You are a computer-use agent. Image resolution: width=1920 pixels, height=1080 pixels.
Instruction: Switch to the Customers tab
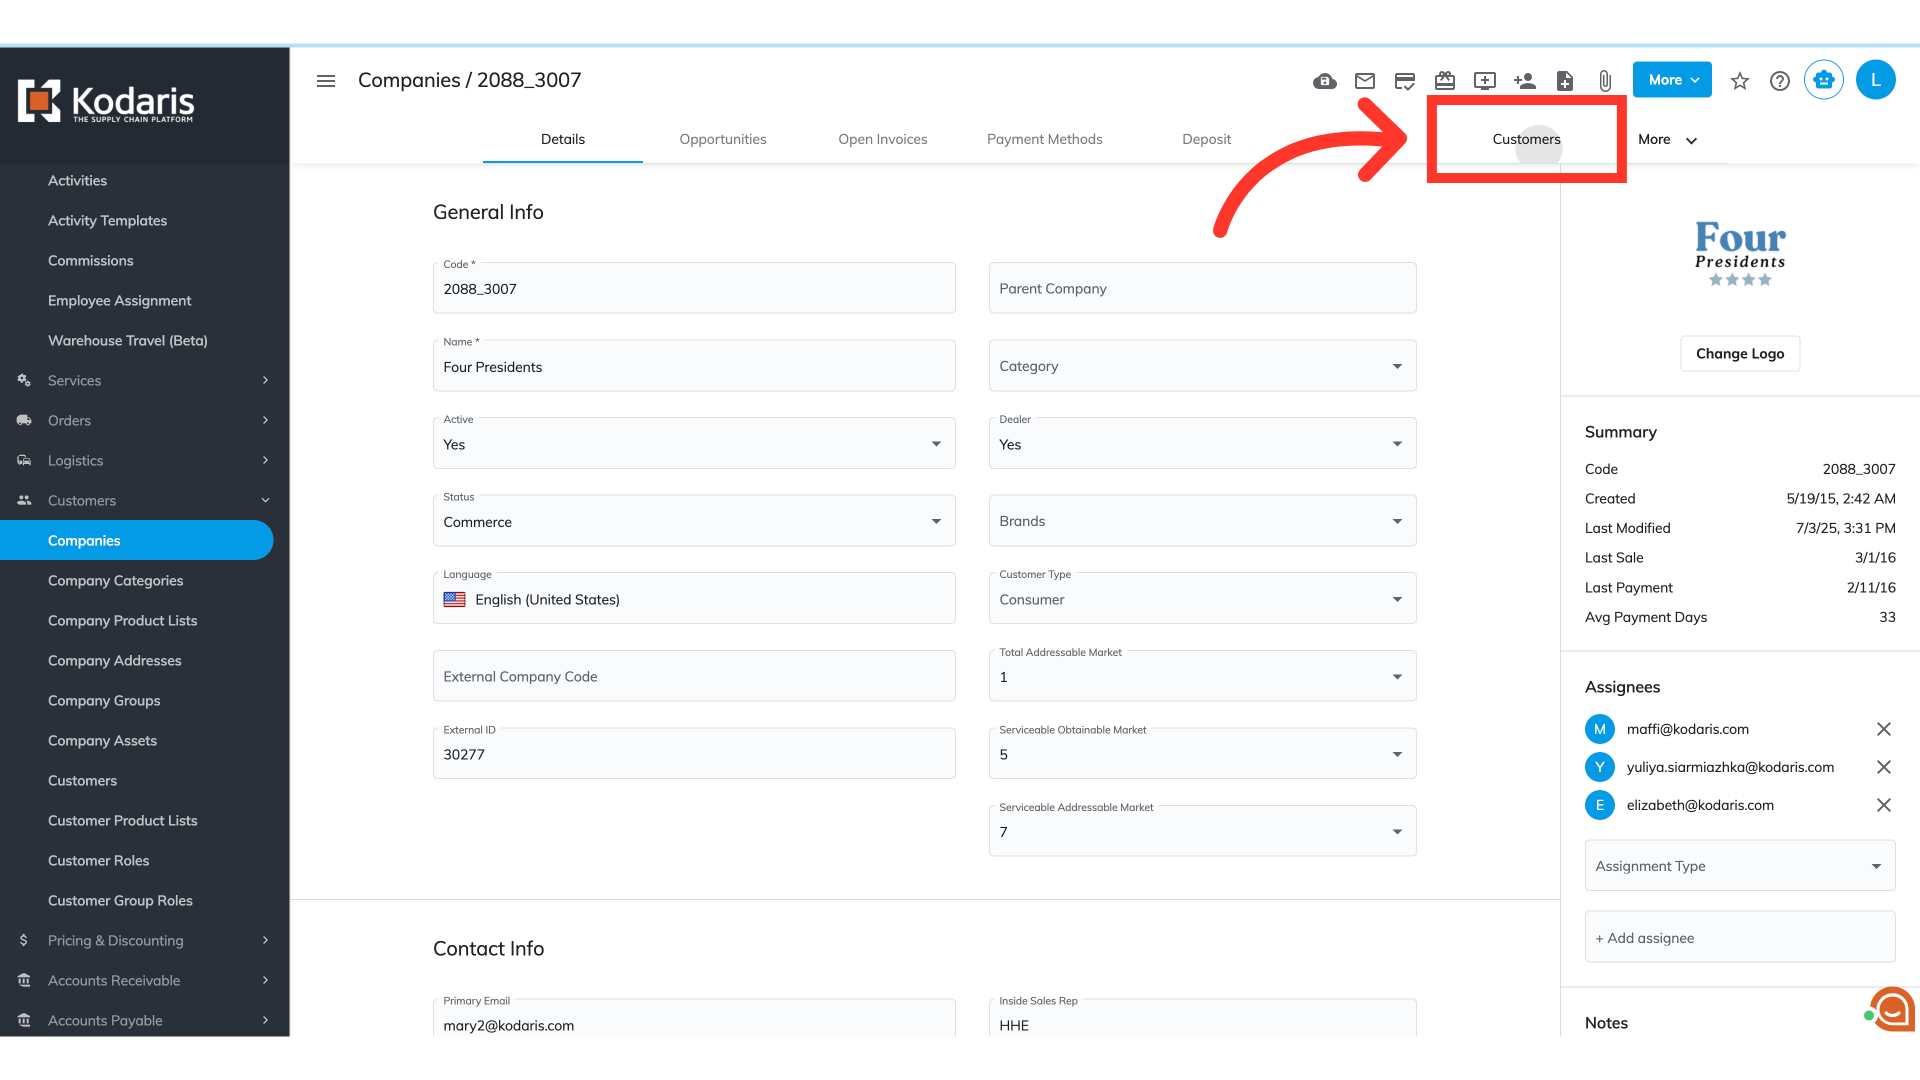click(1526, 139)
